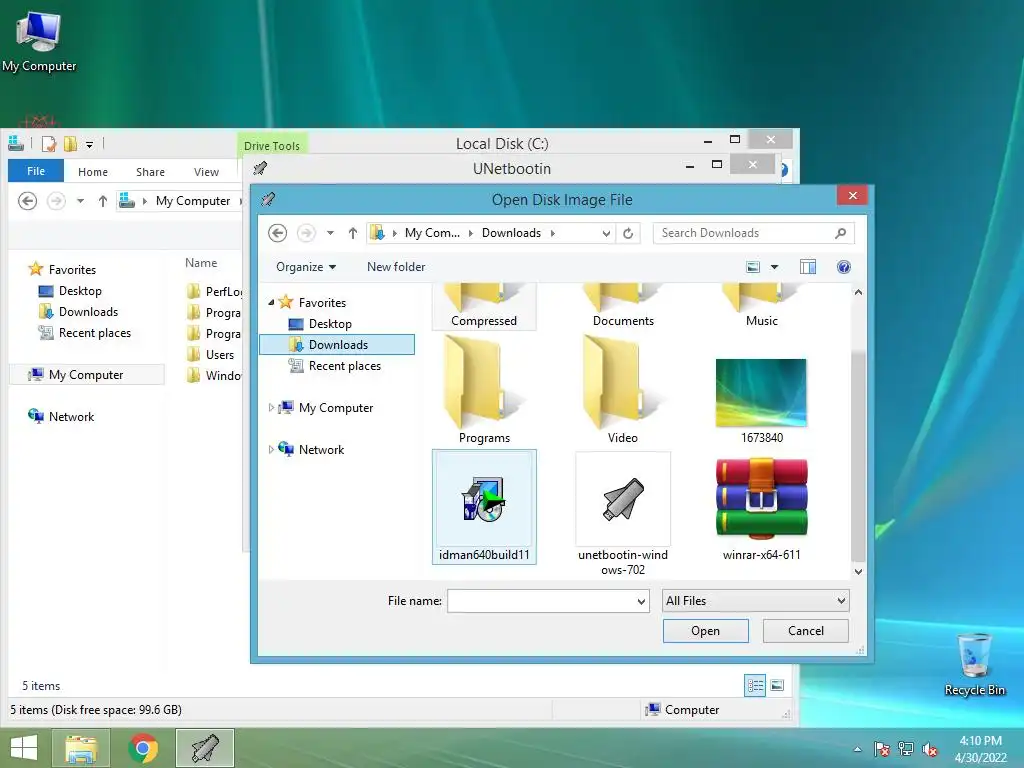Click the Open button
Image resolution: width=1024 pixels, height=768 pixels.
tap(705, 631)
